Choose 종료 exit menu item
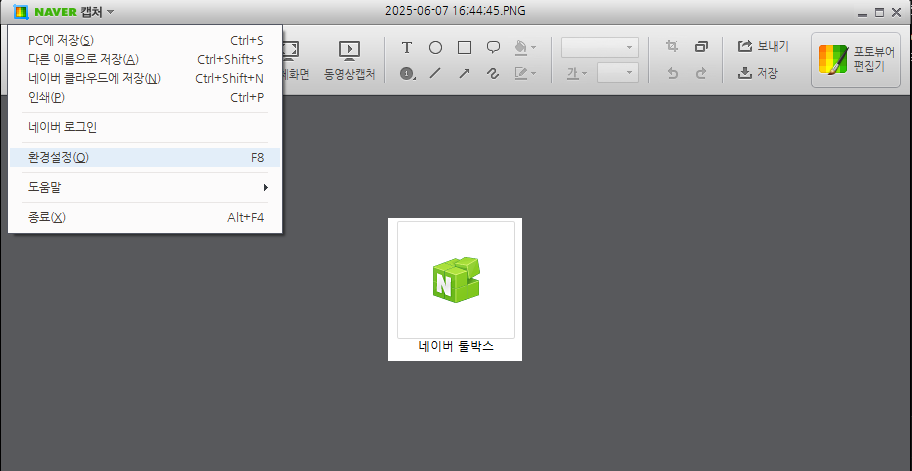 click(x=145, y=217)
